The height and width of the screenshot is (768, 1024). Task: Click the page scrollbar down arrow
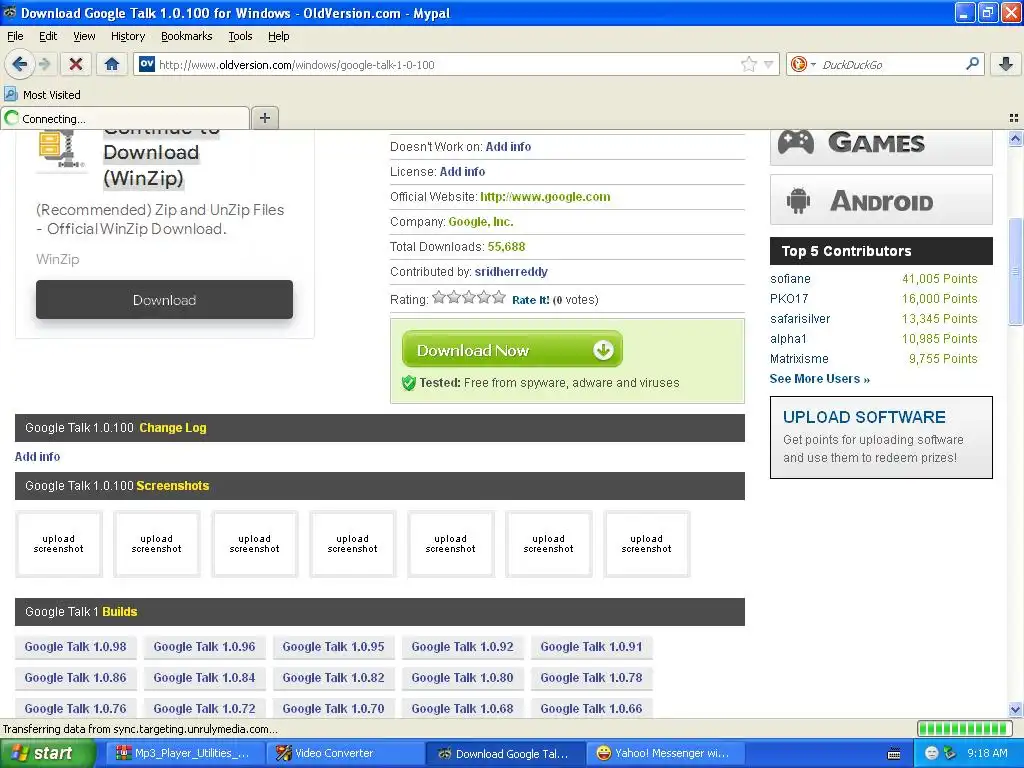tap(1015, 709)
